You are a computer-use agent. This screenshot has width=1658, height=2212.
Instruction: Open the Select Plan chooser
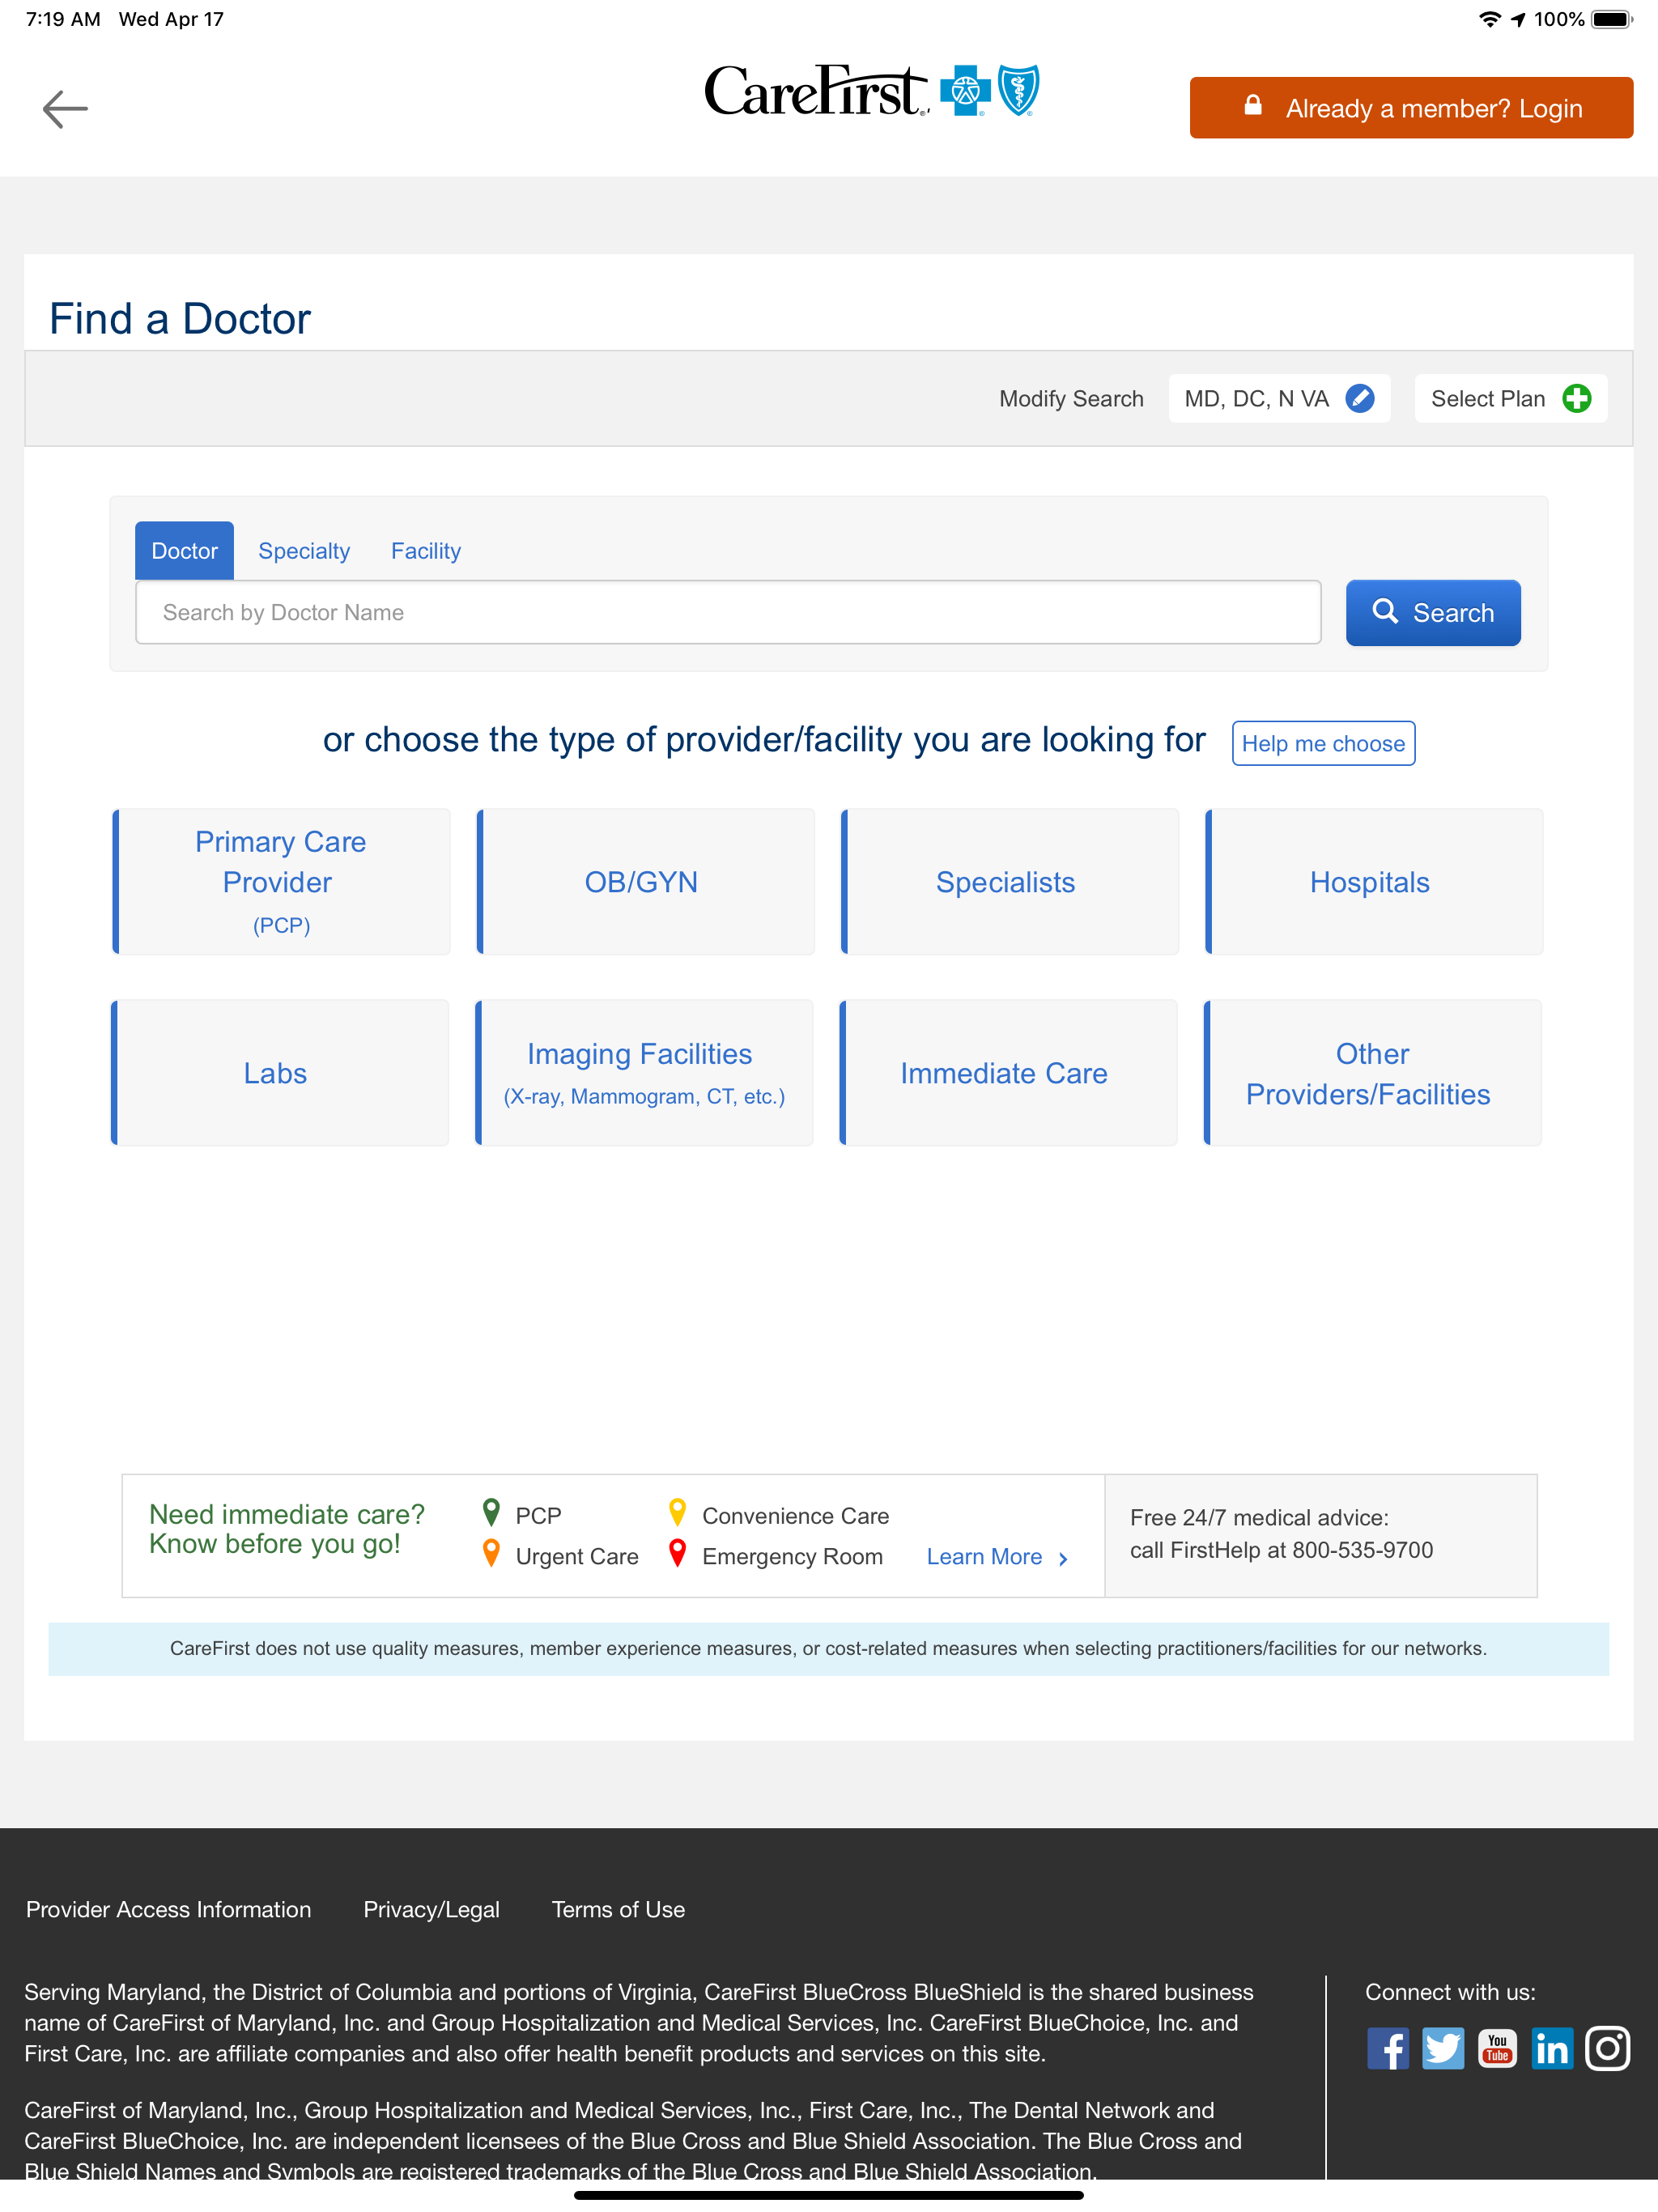1511,399
